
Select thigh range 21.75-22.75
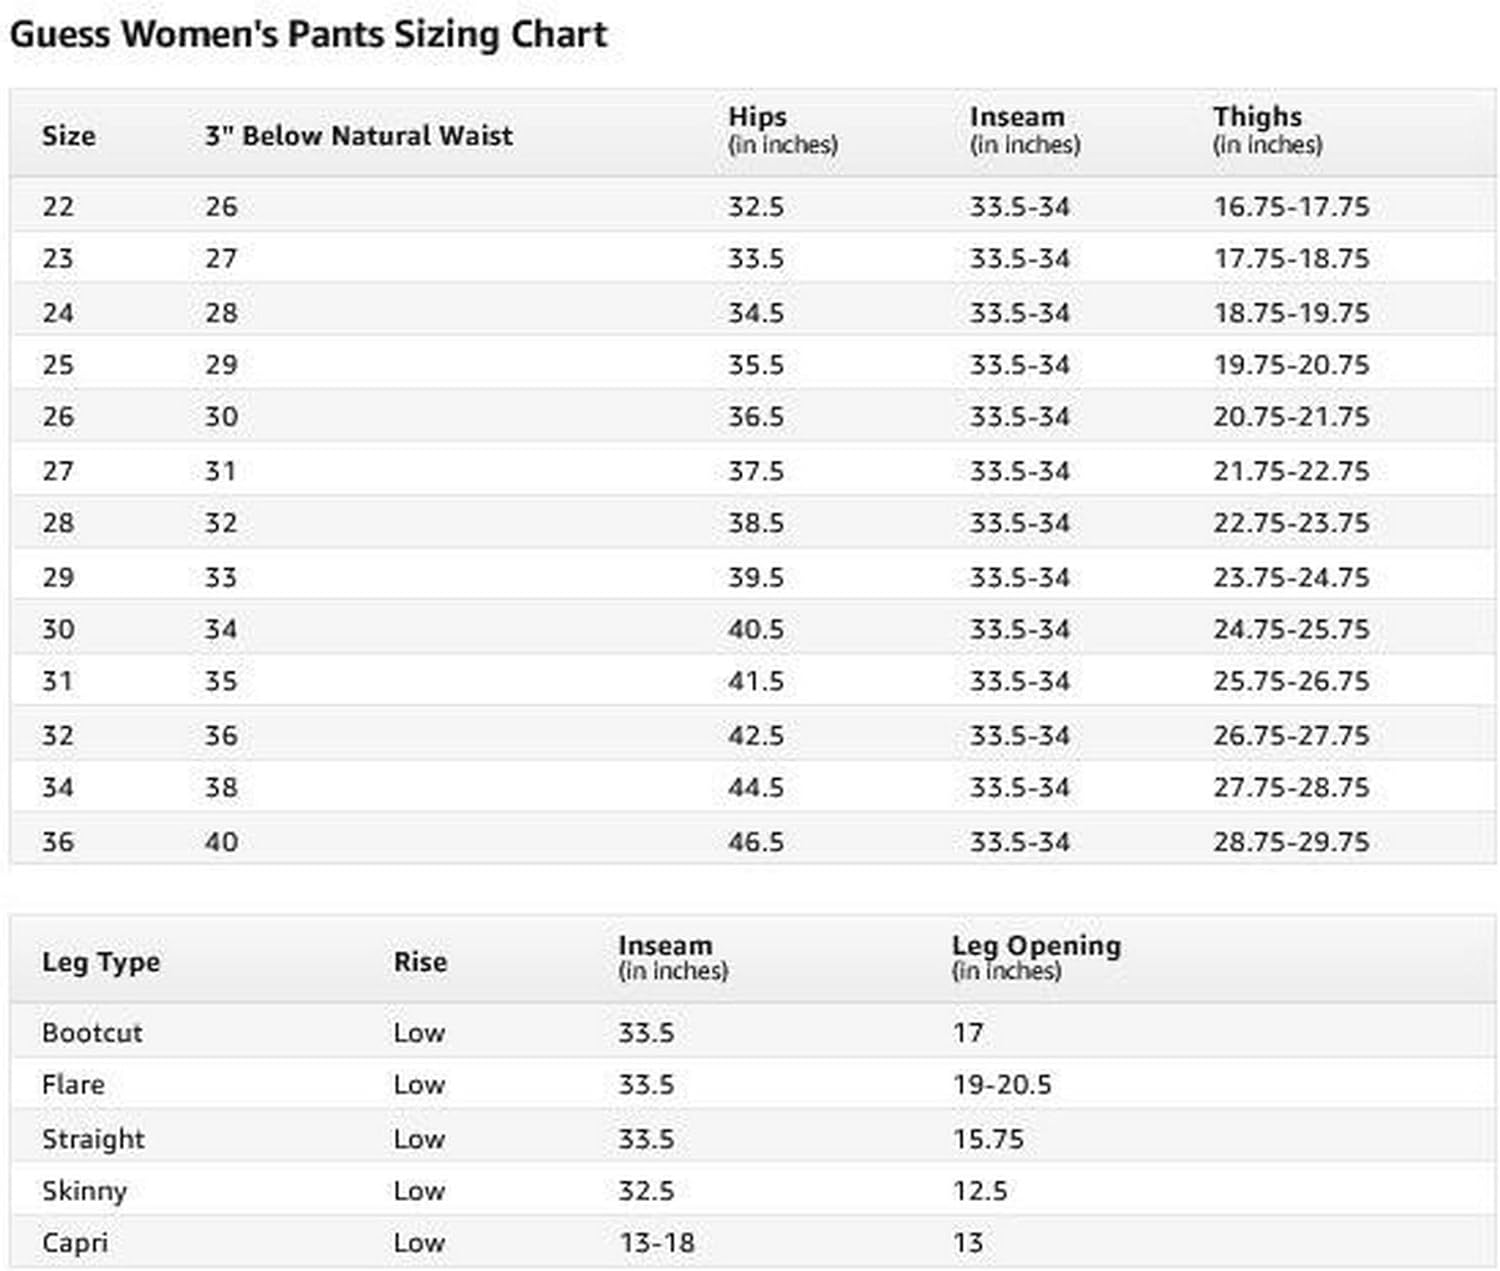[1290, 471]
